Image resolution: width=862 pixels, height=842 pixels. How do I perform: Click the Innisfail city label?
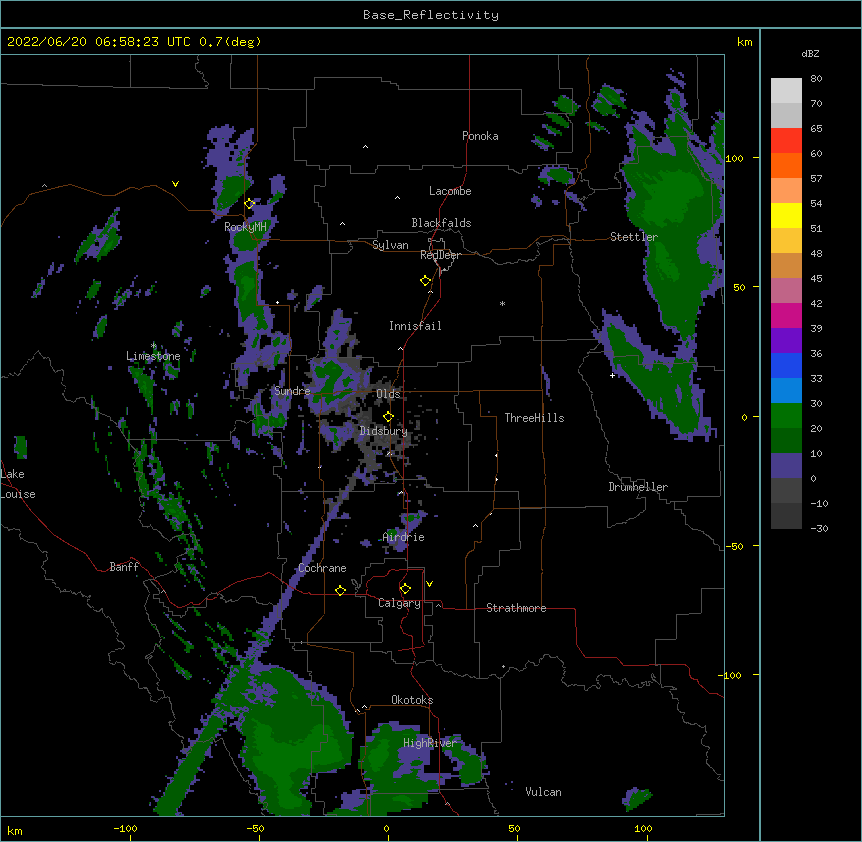coord(415,326)
